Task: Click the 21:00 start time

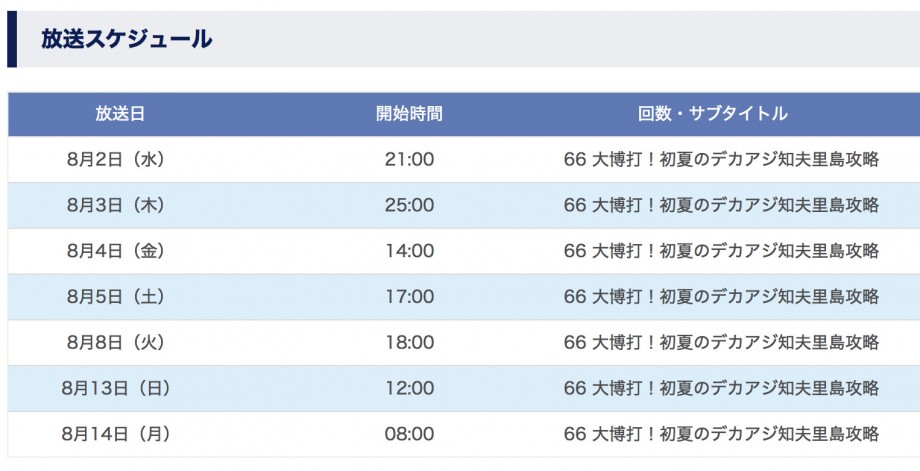Action: [x=410, y=159]
